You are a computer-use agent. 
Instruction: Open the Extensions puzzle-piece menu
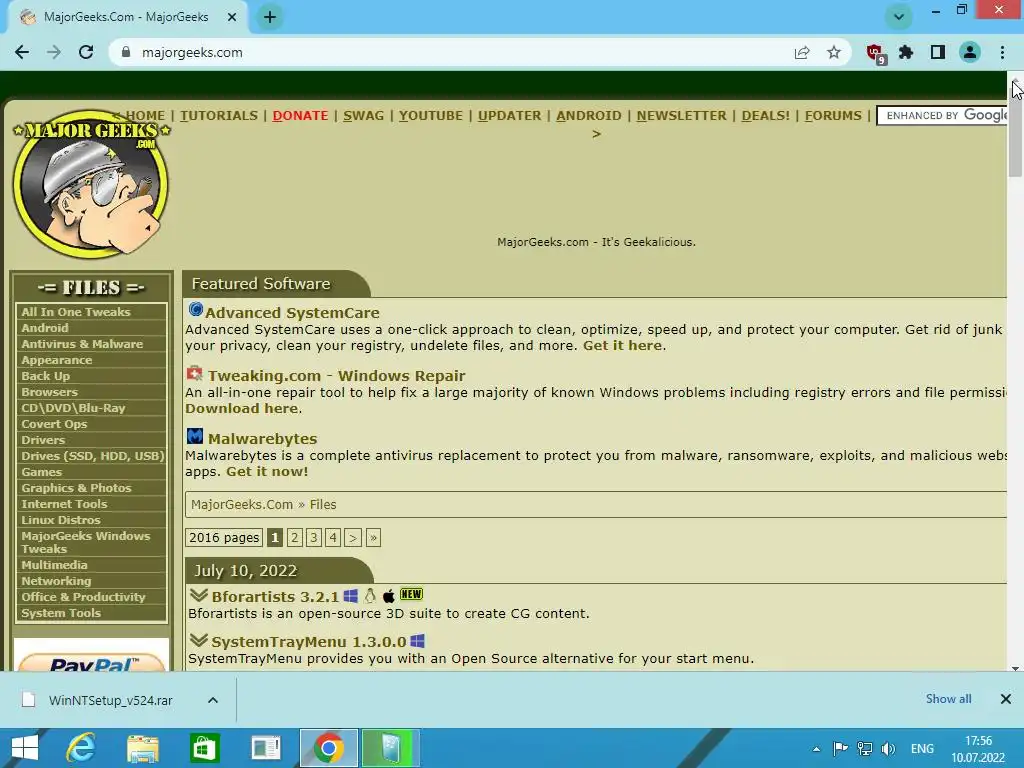906,52
